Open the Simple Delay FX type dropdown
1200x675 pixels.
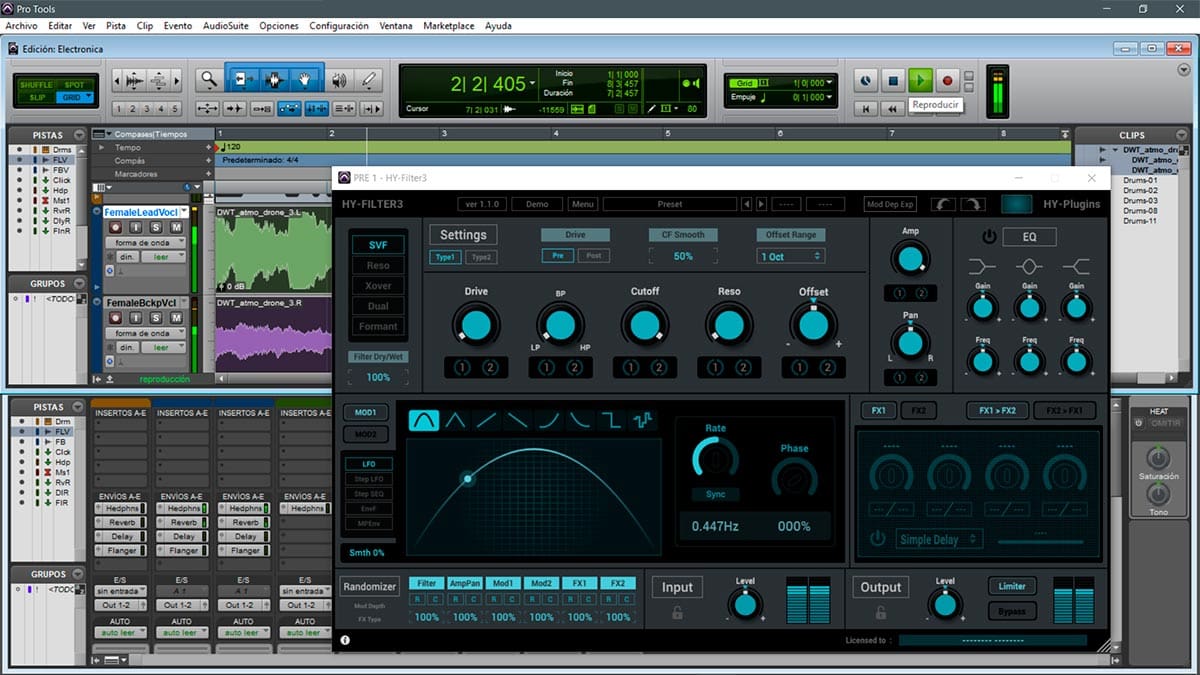pyautogui.click(x=939, y=539)
